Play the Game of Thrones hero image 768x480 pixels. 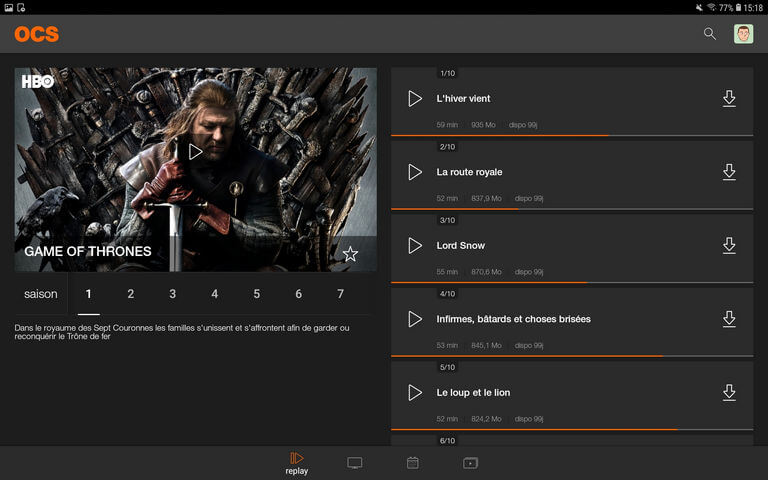coord(195,152)
